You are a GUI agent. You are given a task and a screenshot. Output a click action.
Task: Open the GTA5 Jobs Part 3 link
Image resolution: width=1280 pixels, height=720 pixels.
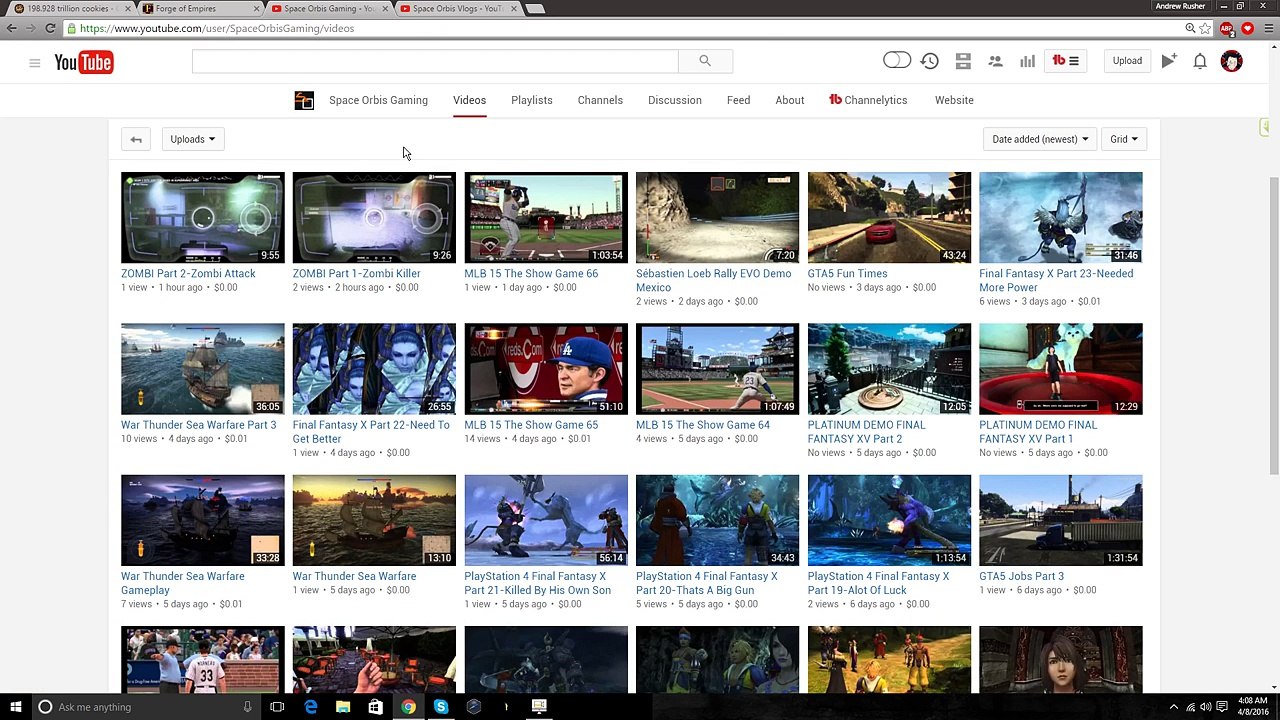click(1022, 576)
